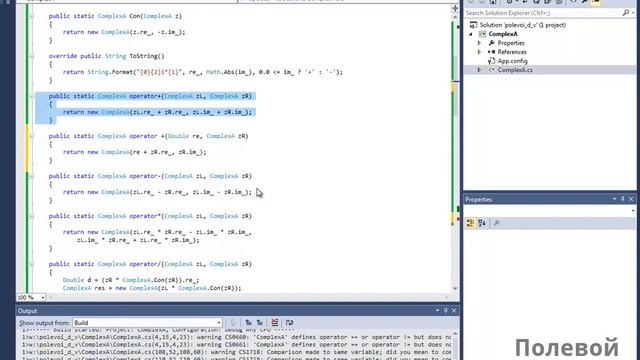Click Go to Next Message in Output
Image resolution: width=640 pixels, height=360 pixels.
[x=260, y=322]
